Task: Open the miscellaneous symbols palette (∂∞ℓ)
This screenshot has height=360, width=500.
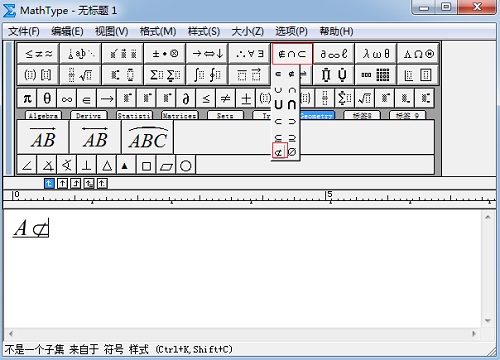Action: click(x=334, y=53)
